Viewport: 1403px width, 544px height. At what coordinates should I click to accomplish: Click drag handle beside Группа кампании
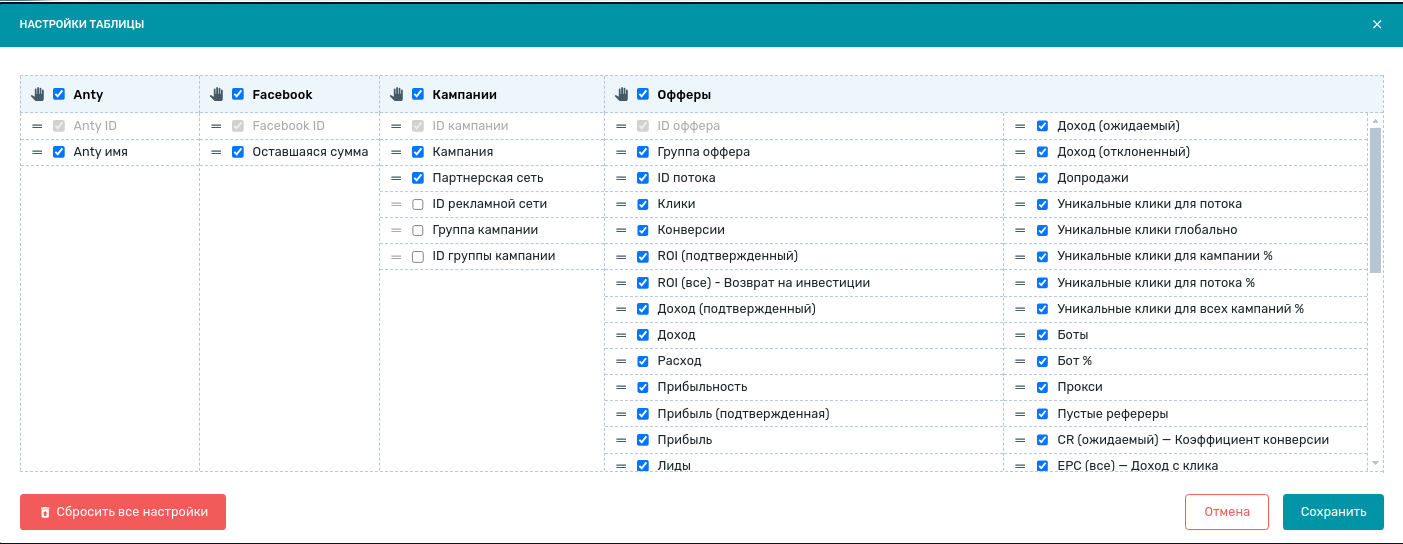tap(396, 230)
